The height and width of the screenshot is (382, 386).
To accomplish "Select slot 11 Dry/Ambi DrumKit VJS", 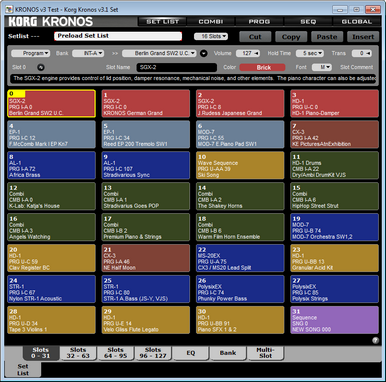I will tap(335, 166).
